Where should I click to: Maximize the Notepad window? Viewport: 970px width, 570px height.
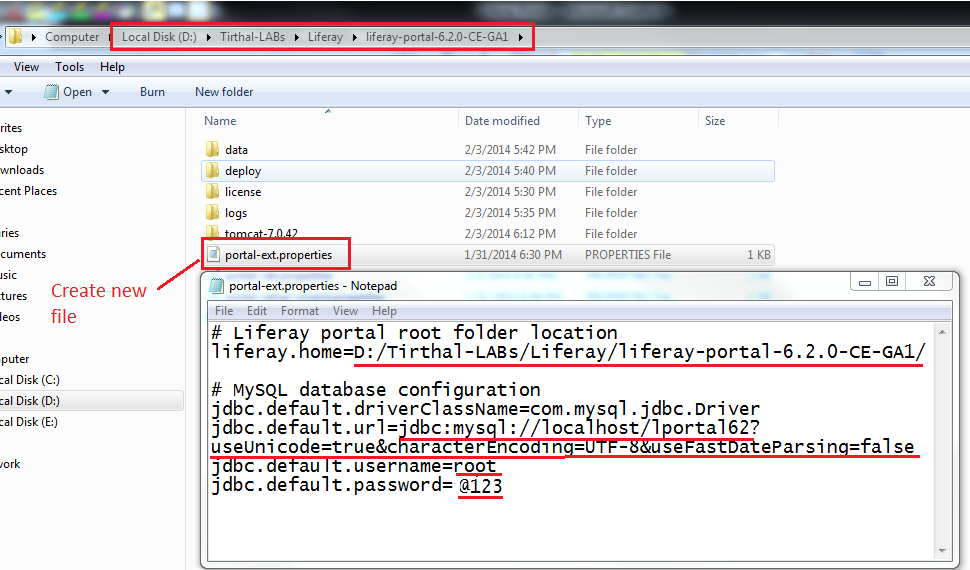tap(891, 282)
